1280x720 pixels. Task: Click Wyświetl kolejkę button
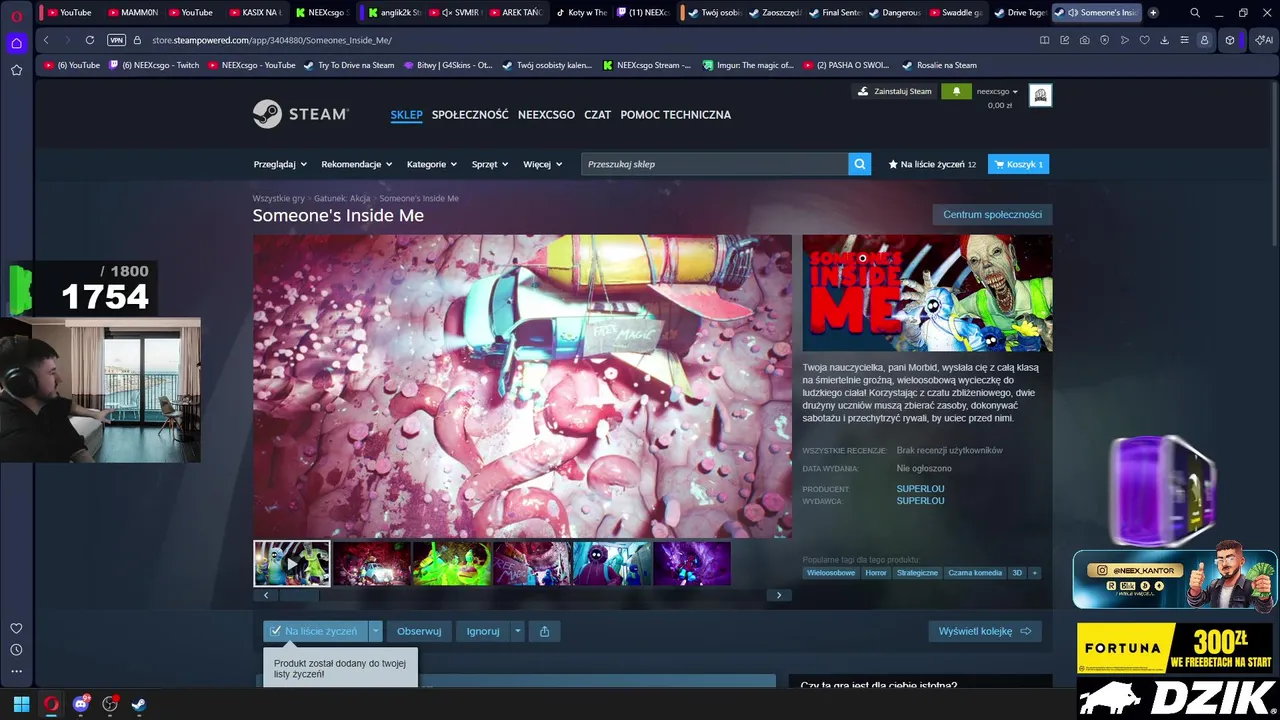985,631
